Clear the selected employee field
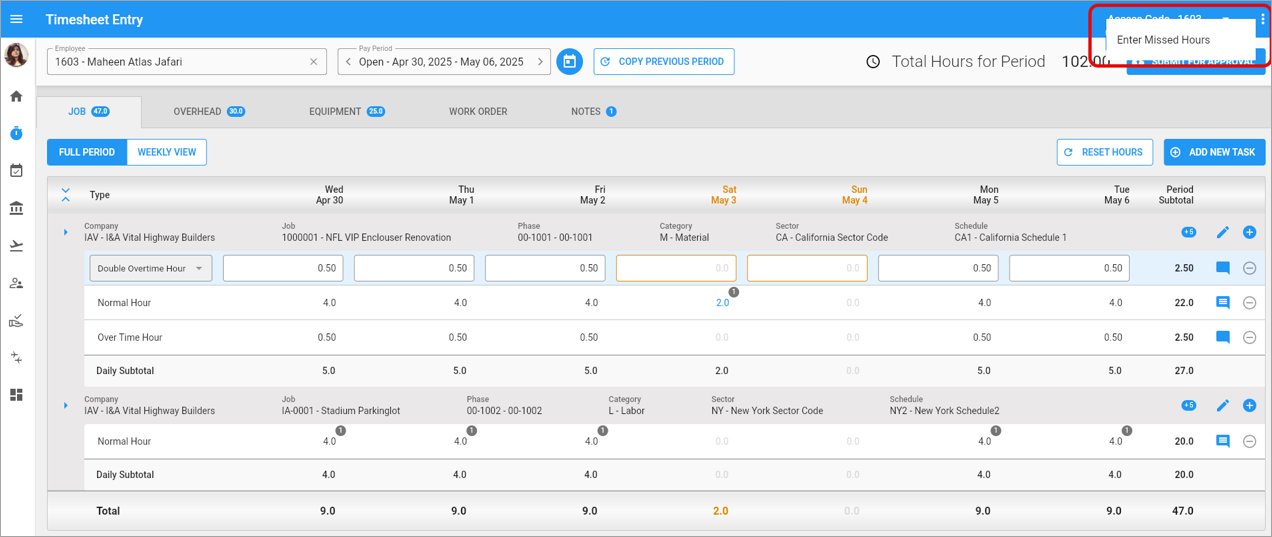Image resolution: width=1272 pixels, height=537 pixels. click(313, 62)
